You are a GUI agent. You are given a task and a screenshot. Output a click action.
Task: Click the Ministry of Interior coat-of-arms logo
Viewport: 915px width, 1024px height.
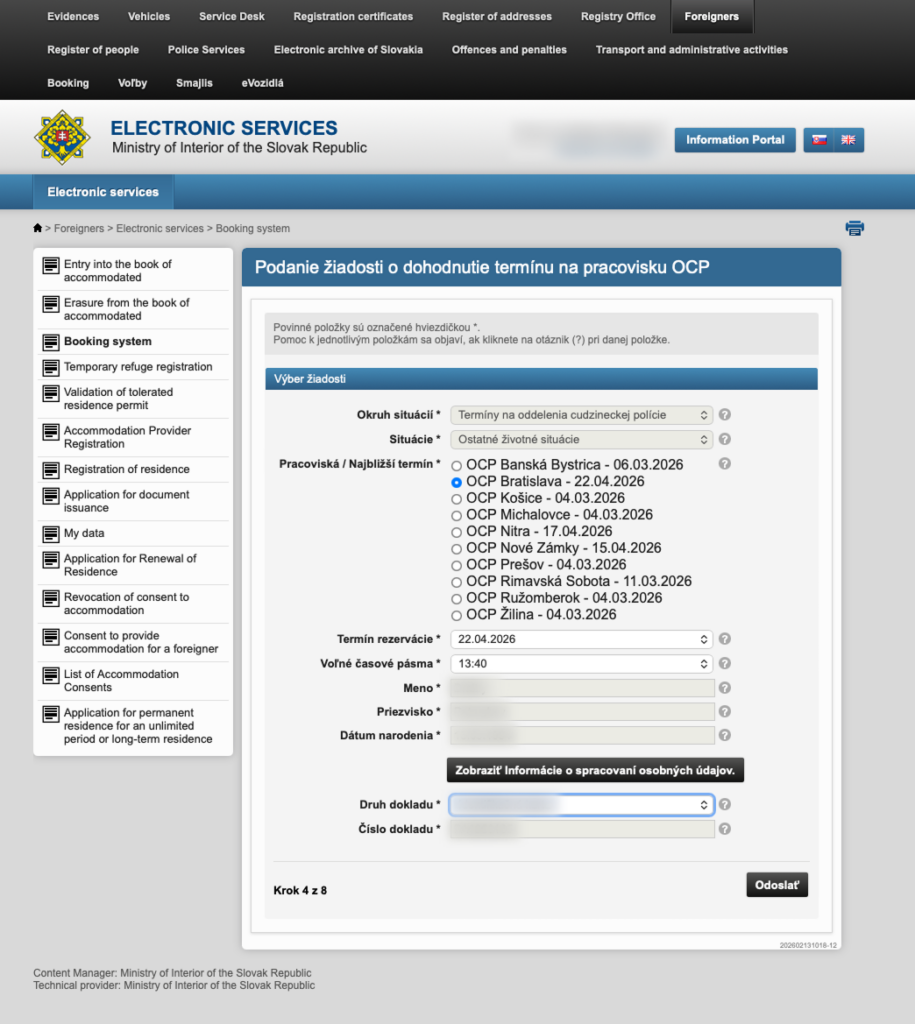pos(62,138)
